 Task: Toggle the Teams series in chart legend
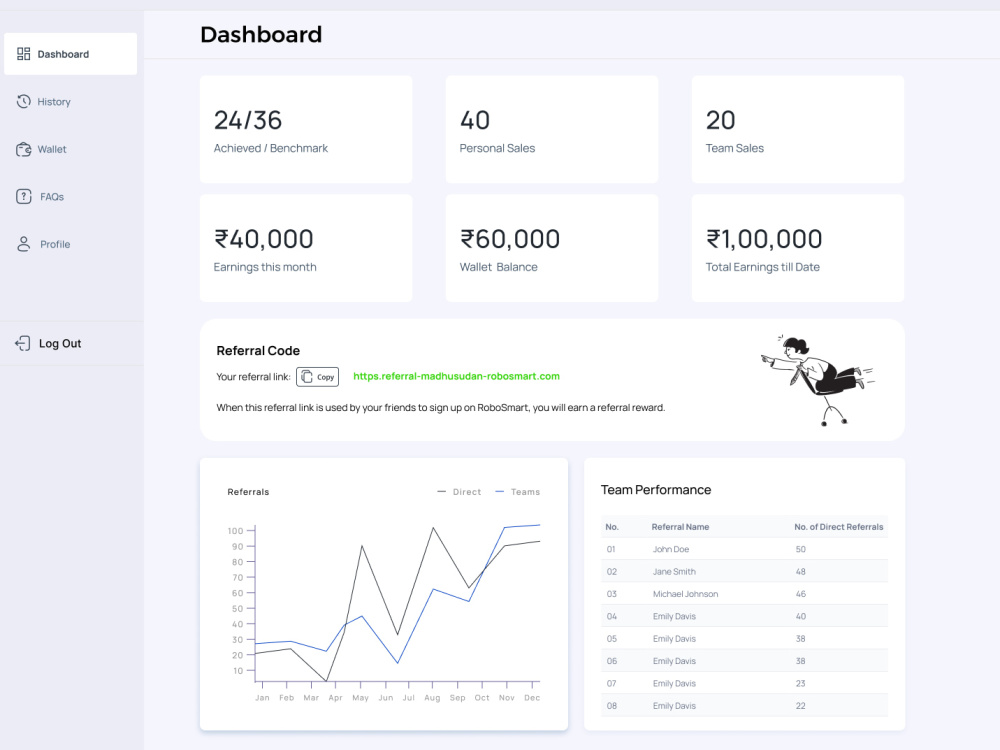pos(518,492)
